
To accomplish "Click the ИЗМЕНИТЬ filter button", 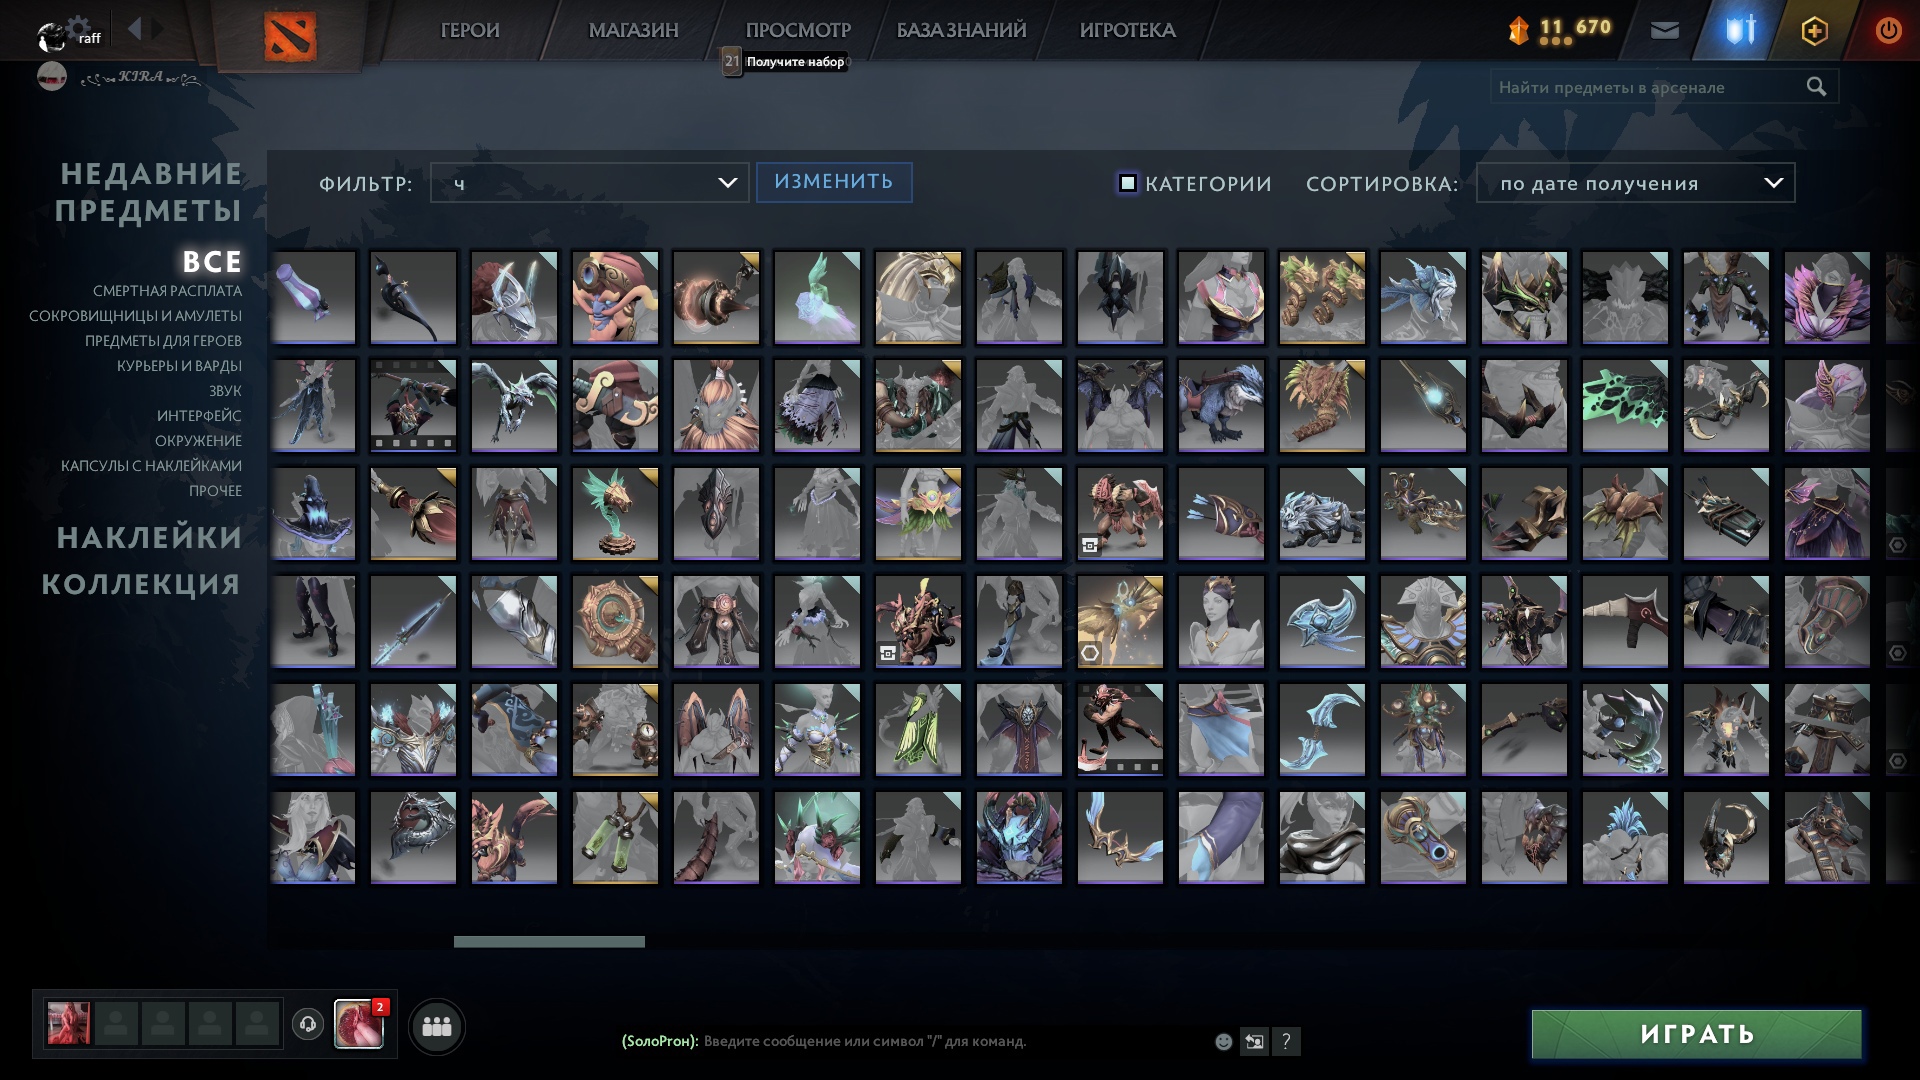I will pyautogui.click(x=834, y=182).
